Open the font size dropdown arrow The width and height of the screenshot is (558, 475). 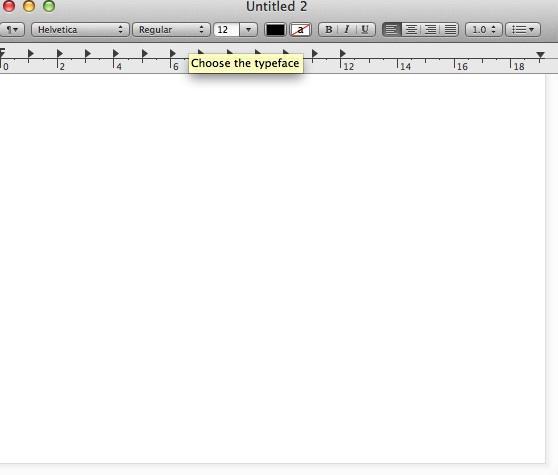[248, 30]
